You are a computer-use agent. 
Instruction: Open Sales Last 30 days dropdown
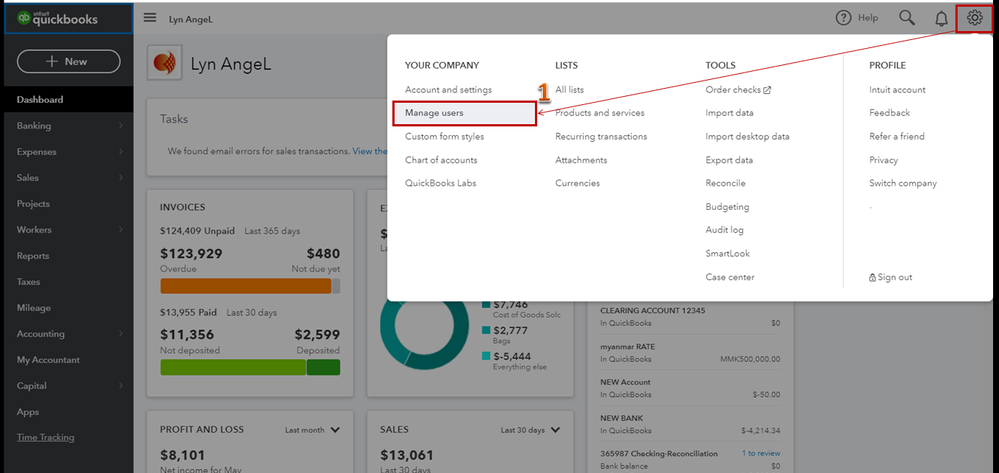click(x=531, y=430)
